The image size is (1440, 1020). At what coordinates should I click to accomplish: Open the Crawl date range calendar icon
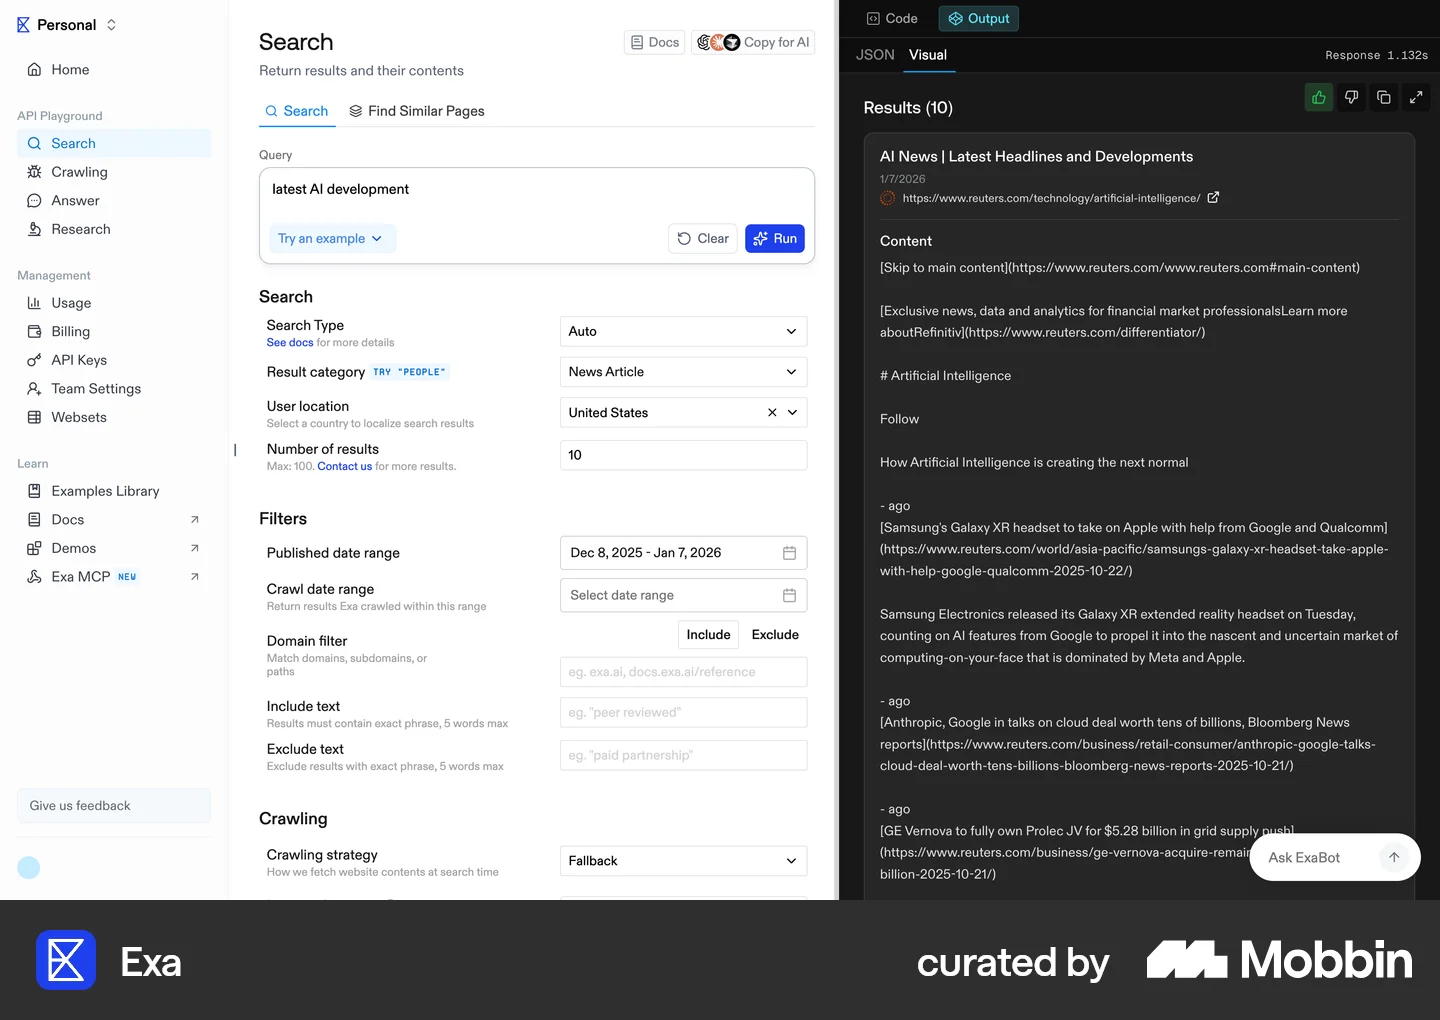(789, 595)
